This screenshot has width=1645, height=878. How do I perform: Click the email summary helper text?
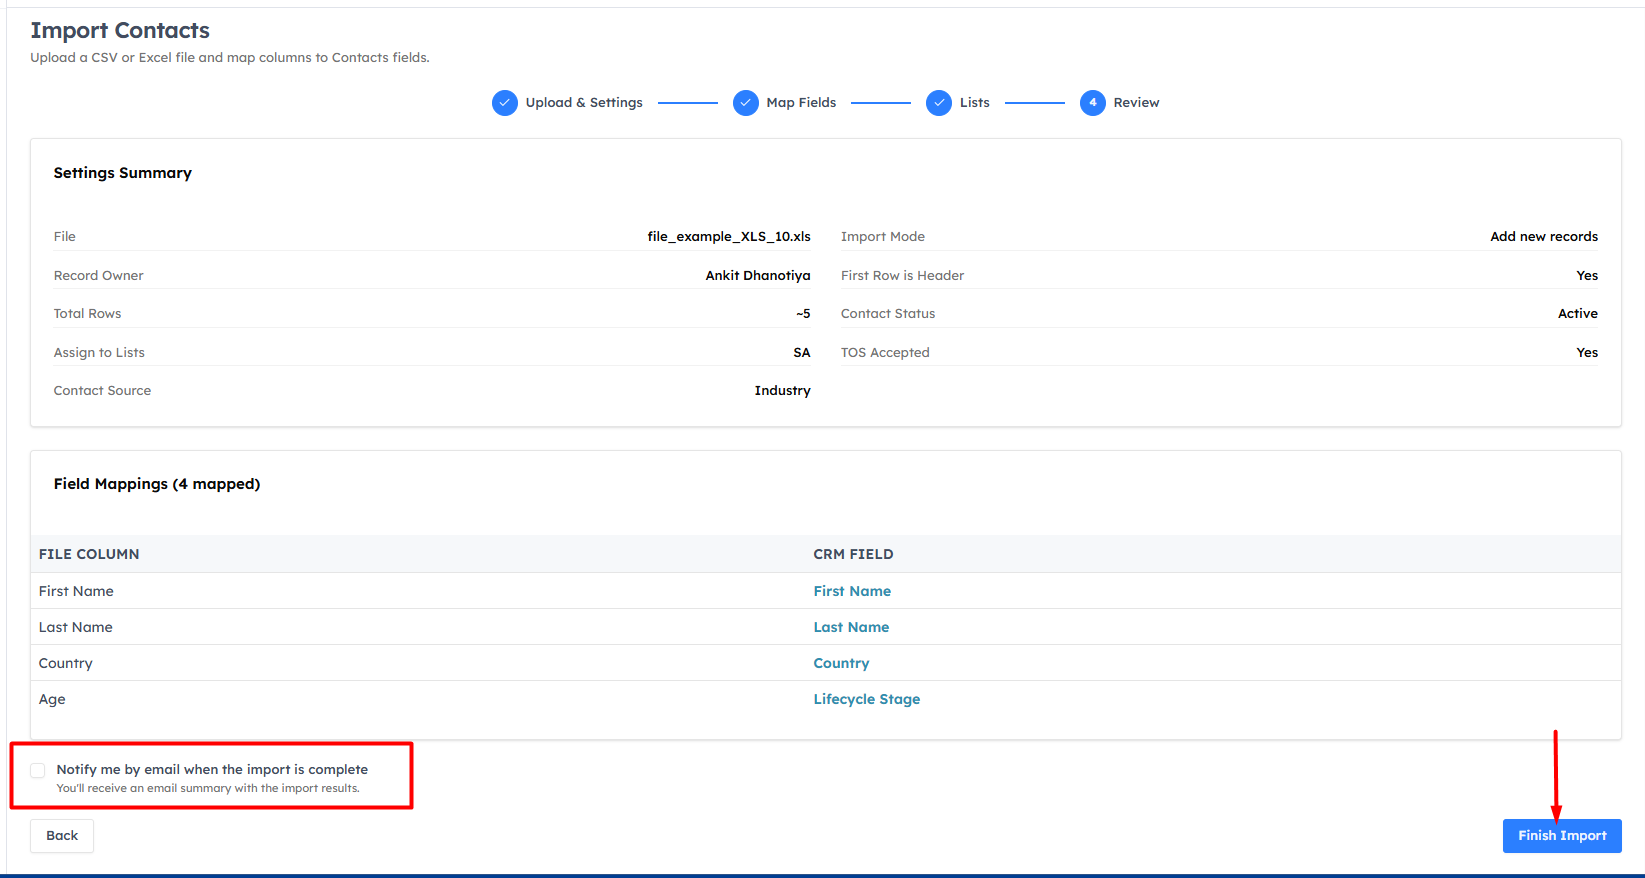(208, 789)
